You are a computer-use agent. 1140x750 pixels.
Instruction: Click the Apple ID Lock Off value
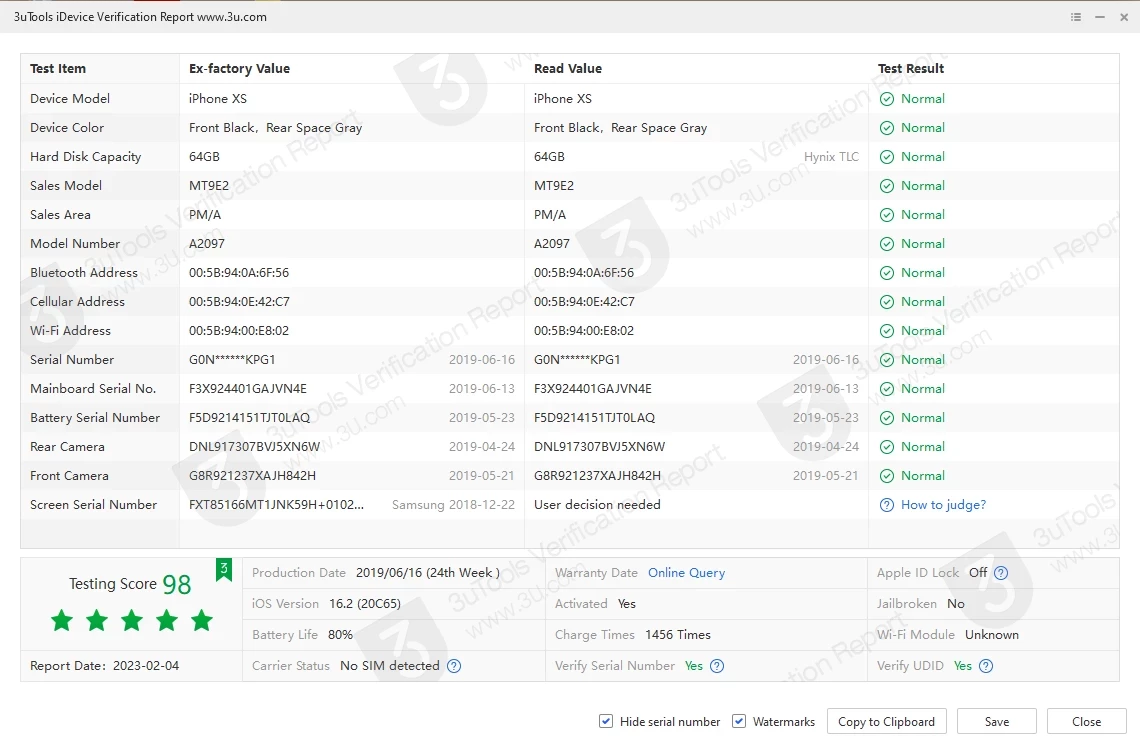click(978, 573)
